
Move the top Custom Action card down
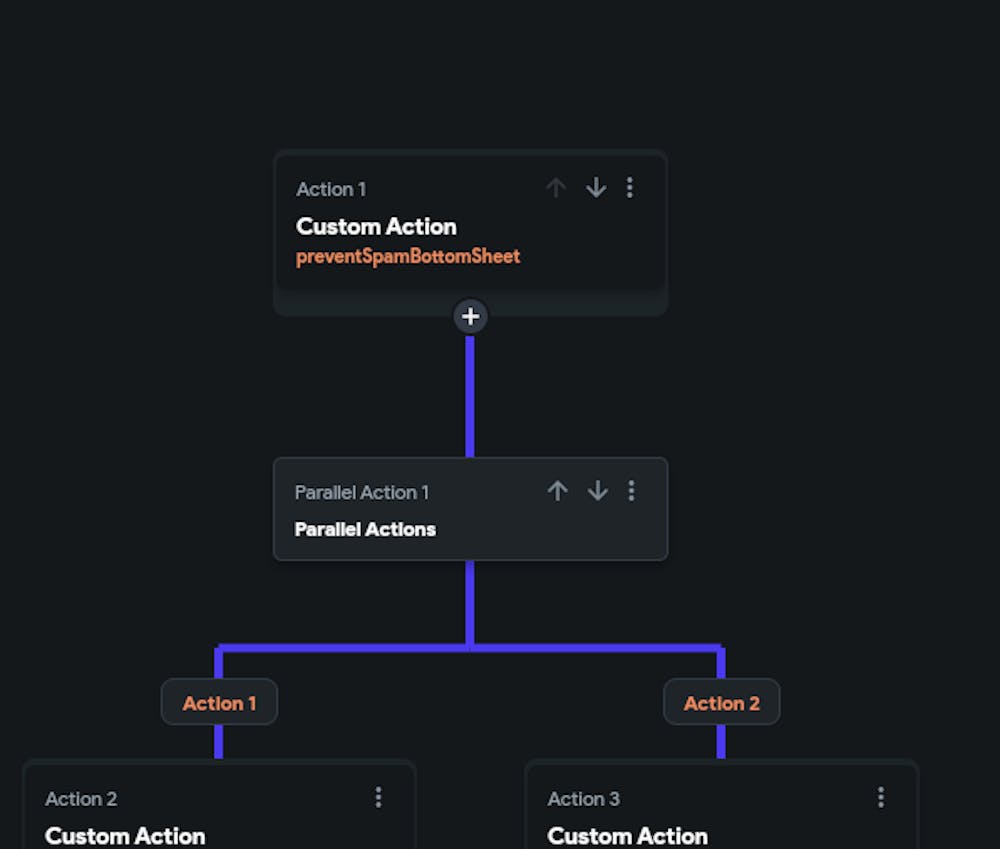click(x=596, y=188)
